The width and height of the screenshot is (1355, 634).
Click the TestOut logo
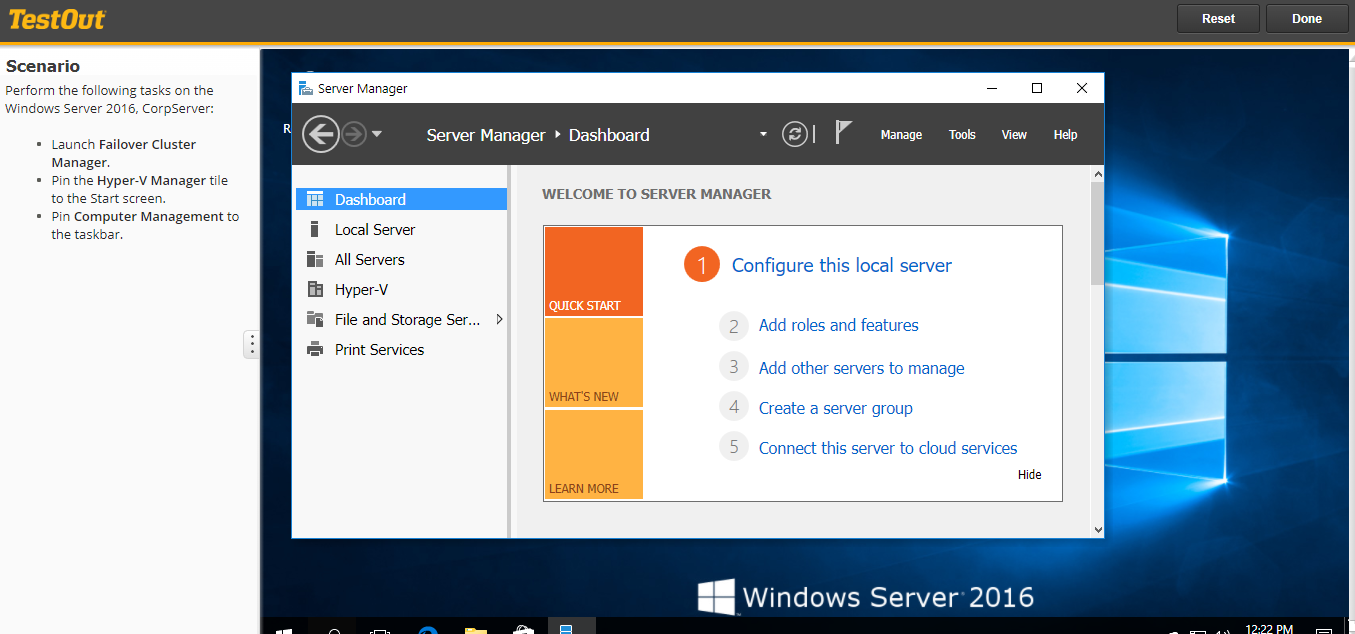point(57,19)
